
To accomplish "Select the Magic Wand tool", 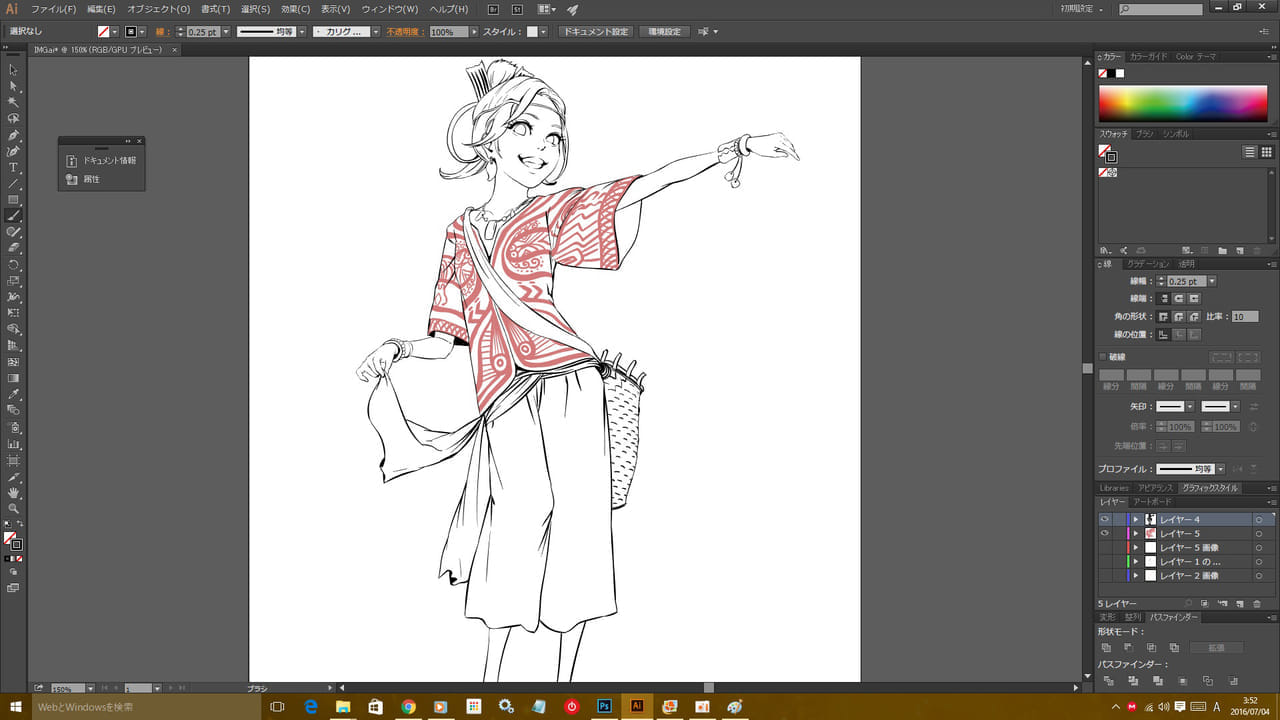I will click(x=14, y=102).
